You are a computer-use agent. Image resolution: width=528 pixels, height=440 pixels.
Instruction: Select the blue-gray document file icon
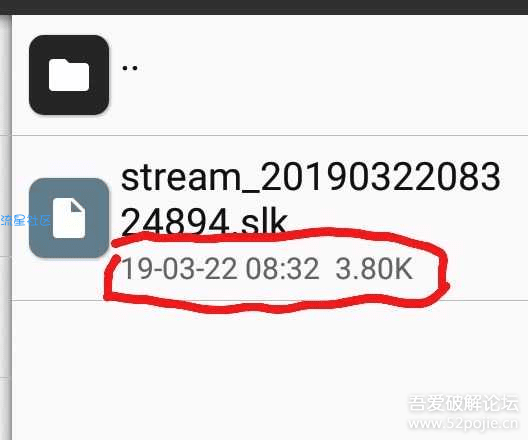(69, 218)
